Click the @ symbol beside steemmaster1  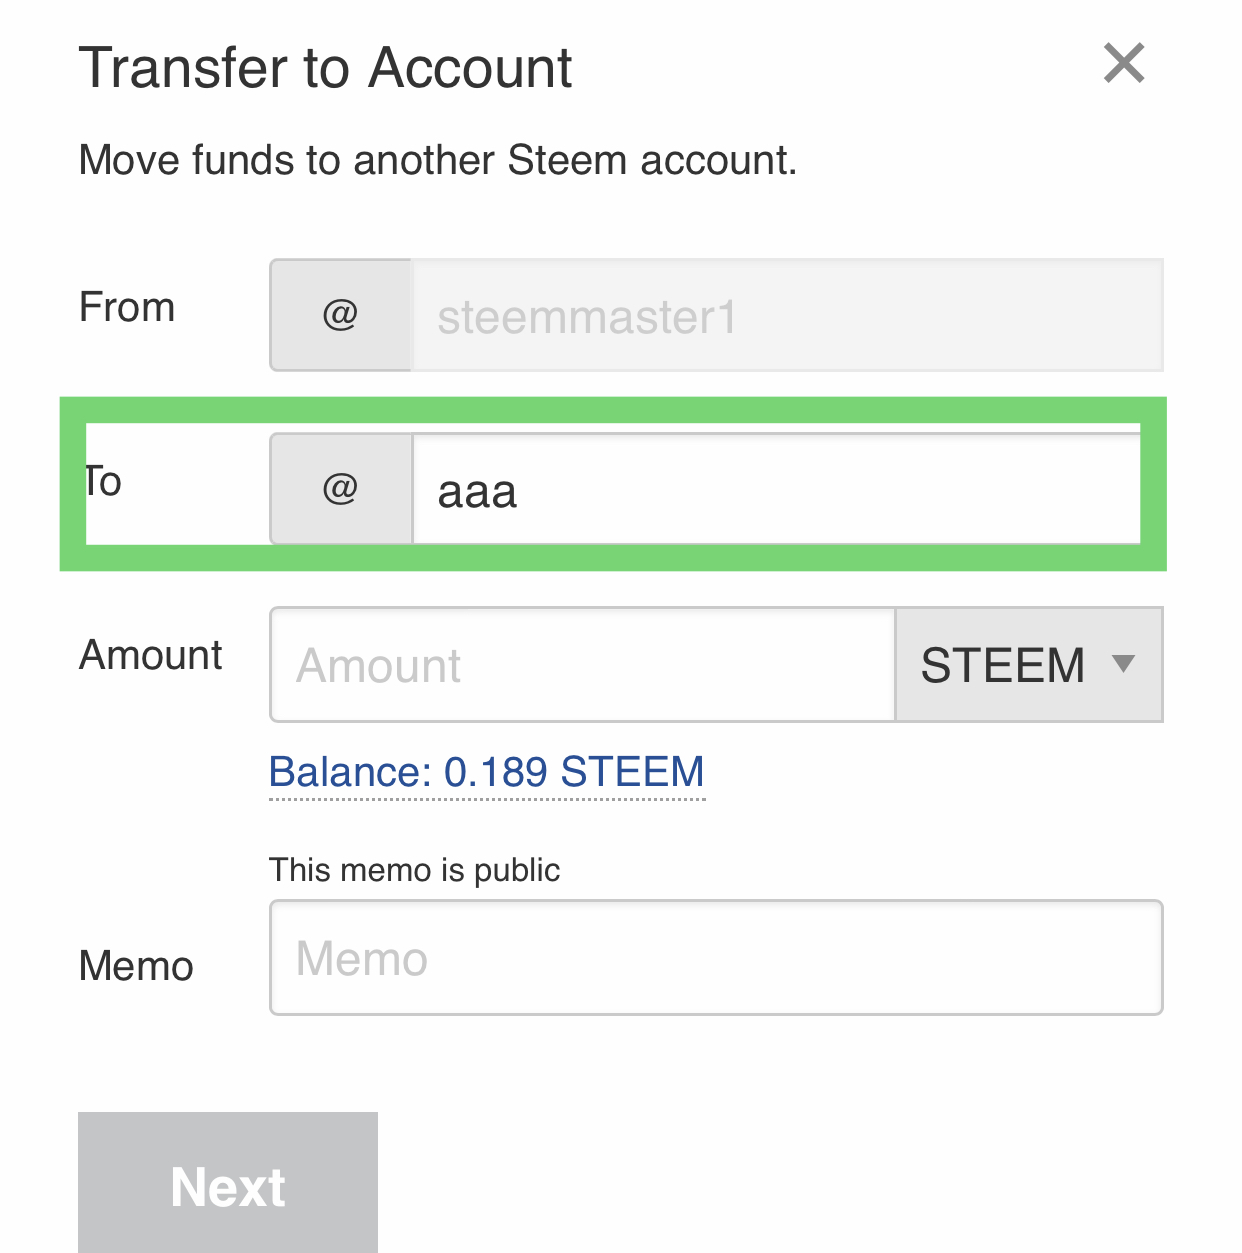[341, 315]
